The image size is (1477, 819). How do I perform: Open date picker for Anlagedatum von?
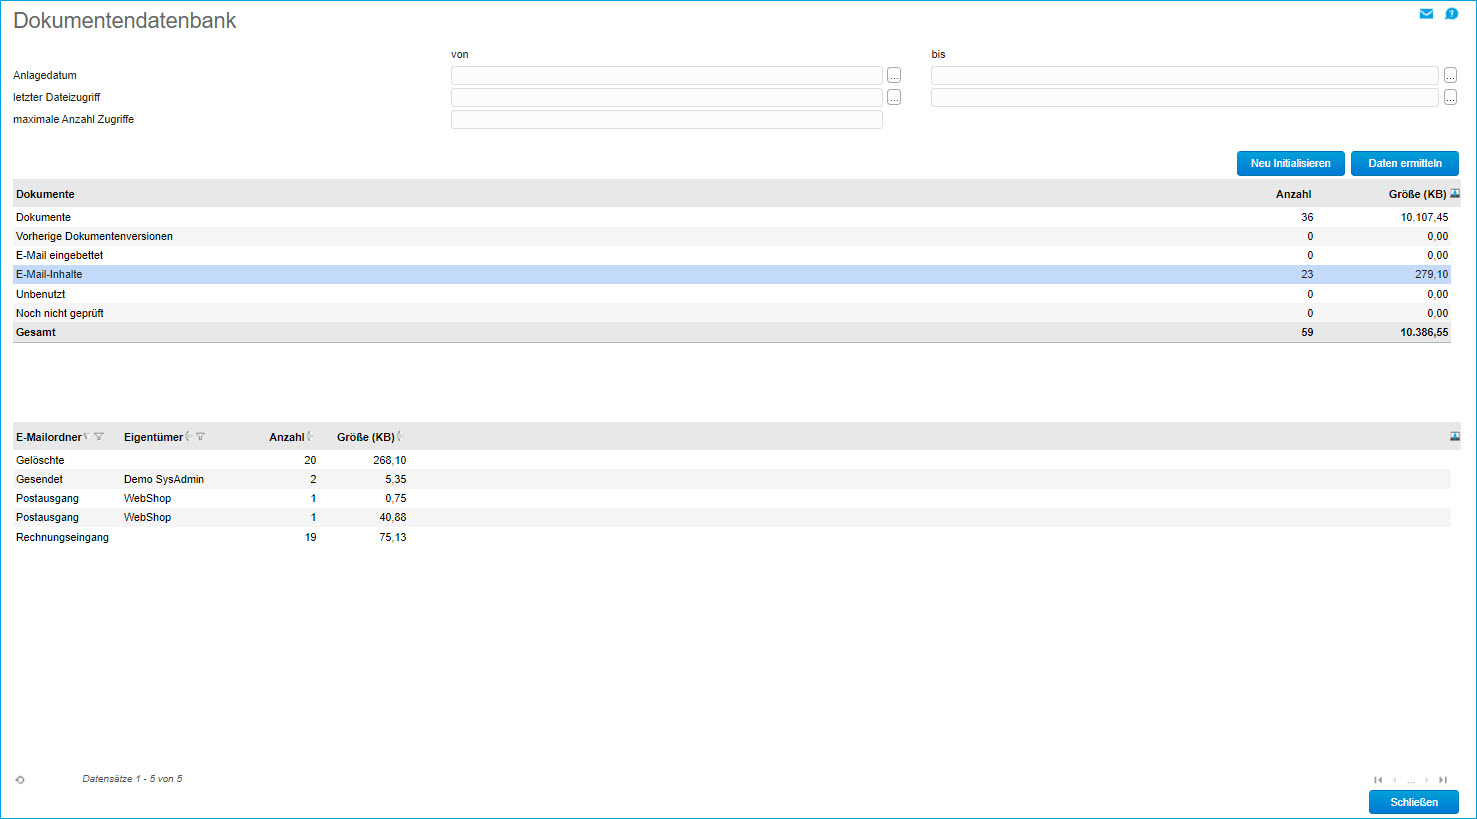[894, 75]
